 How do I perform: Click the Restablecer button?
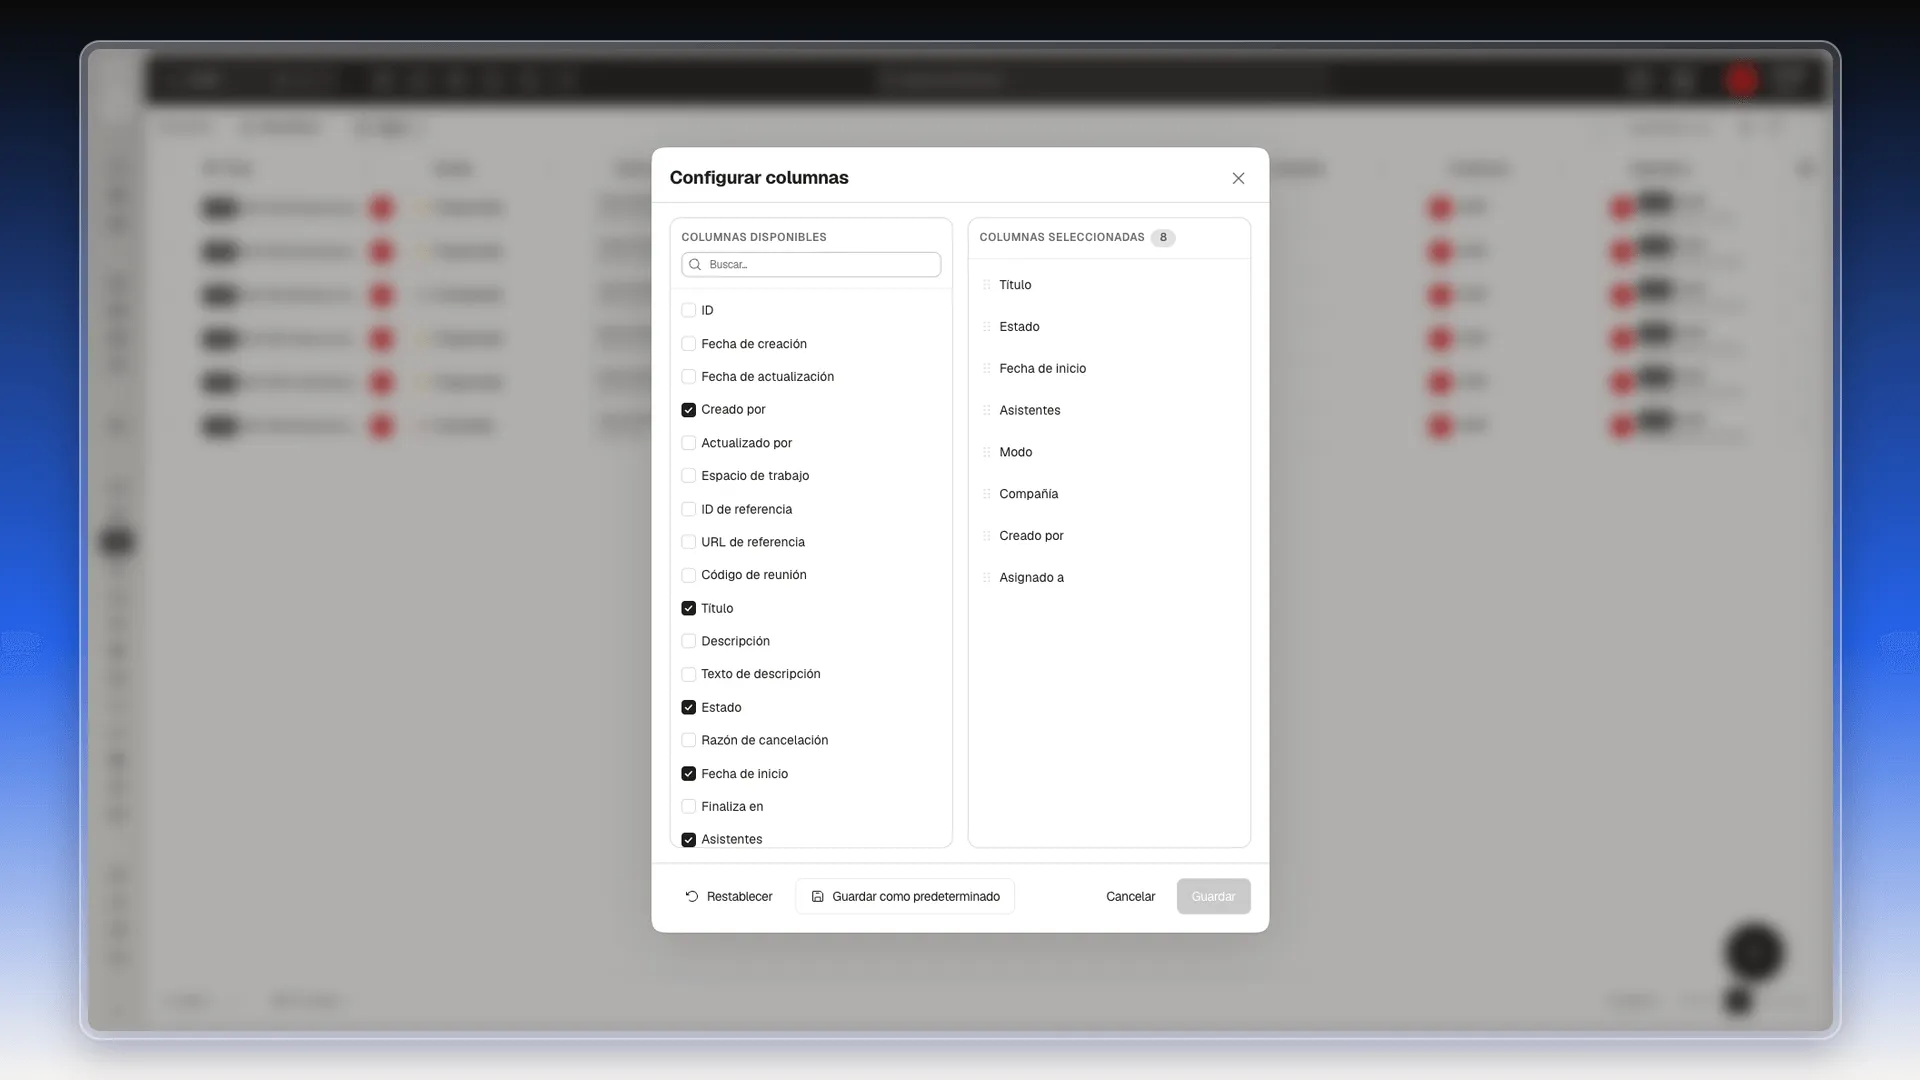(729, 897)
